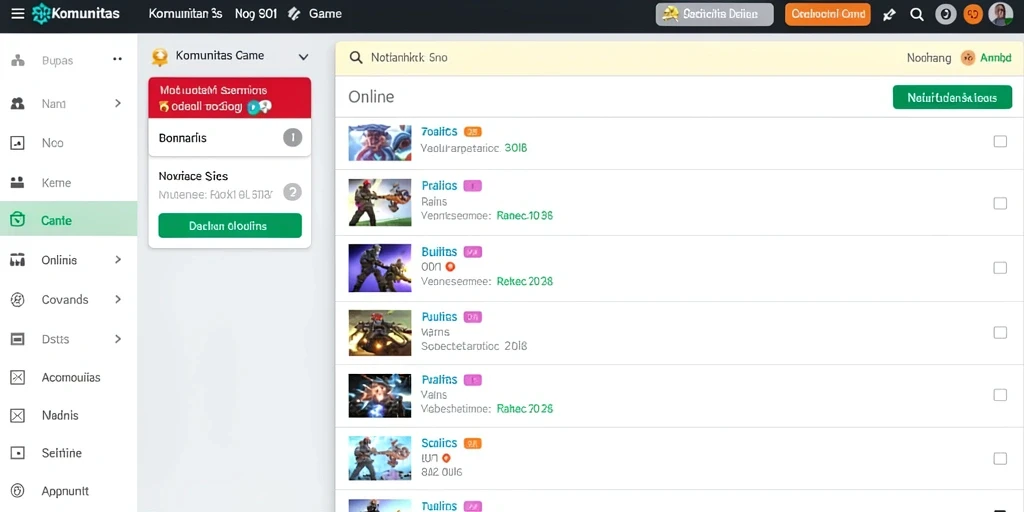Click the Appnunit sidebar icon
Image resolution: width=1024 pixels, height=512 pixels.
tap(18, 490)
